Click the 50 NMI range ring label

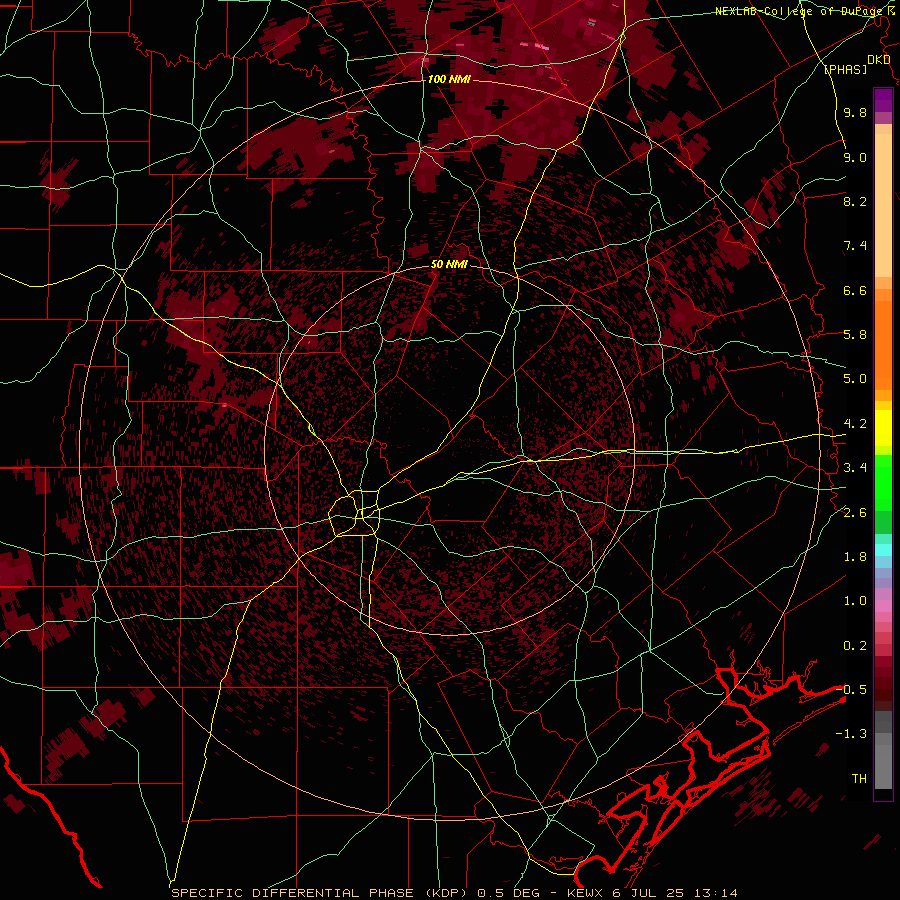click(449, 265)
